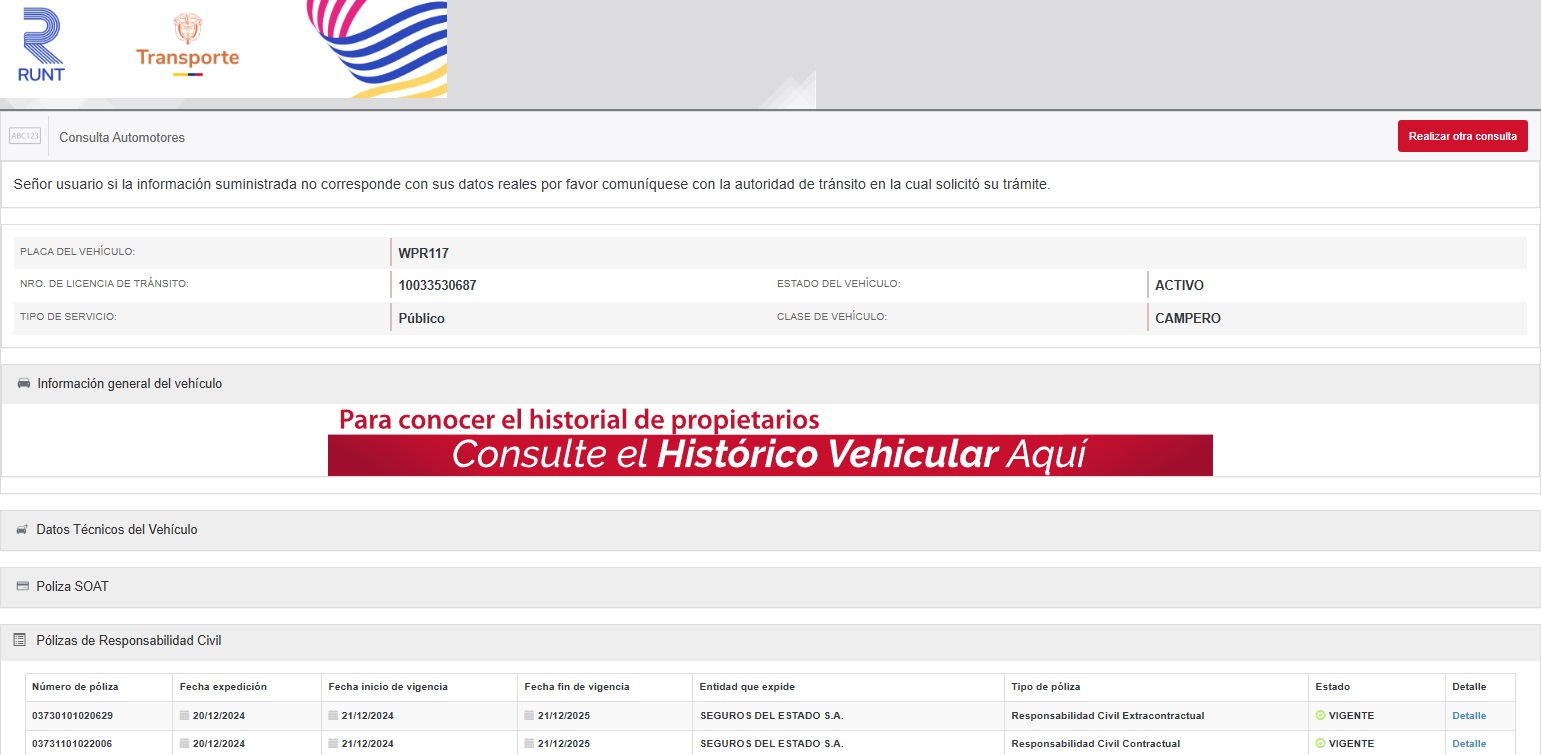1541x755 pixels.
Task: Expand Datos Técnicos del Vehículo section
Action: pos(117,530)
